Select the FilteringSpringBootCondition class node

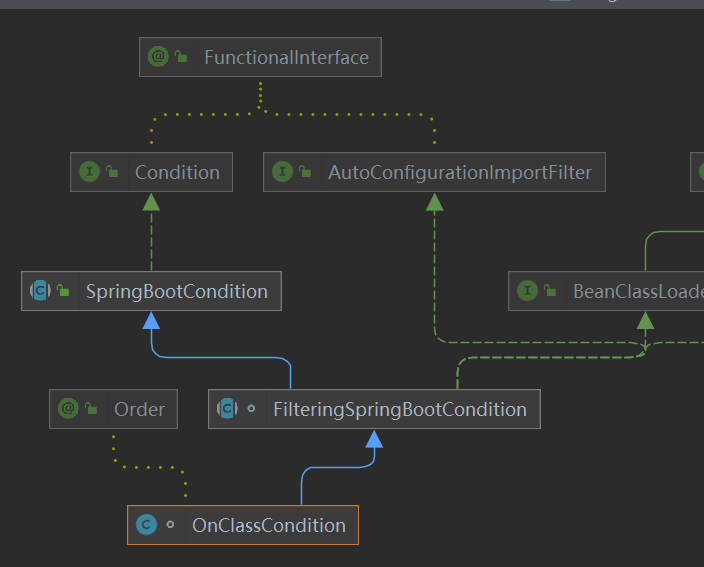[x=374, y=409]
